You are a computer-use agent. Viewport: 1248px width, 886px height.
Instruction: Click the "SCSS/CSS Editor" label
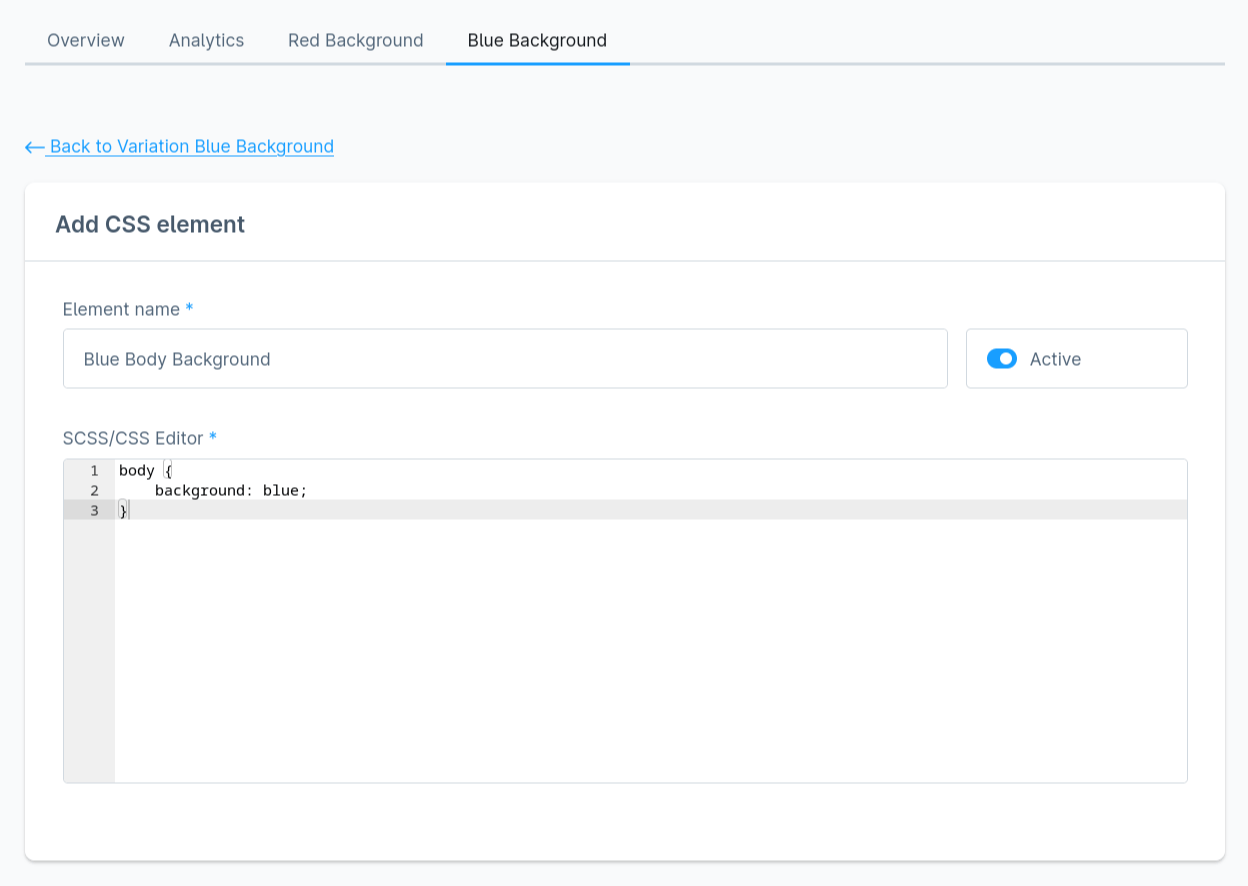[x=133, y=438]
